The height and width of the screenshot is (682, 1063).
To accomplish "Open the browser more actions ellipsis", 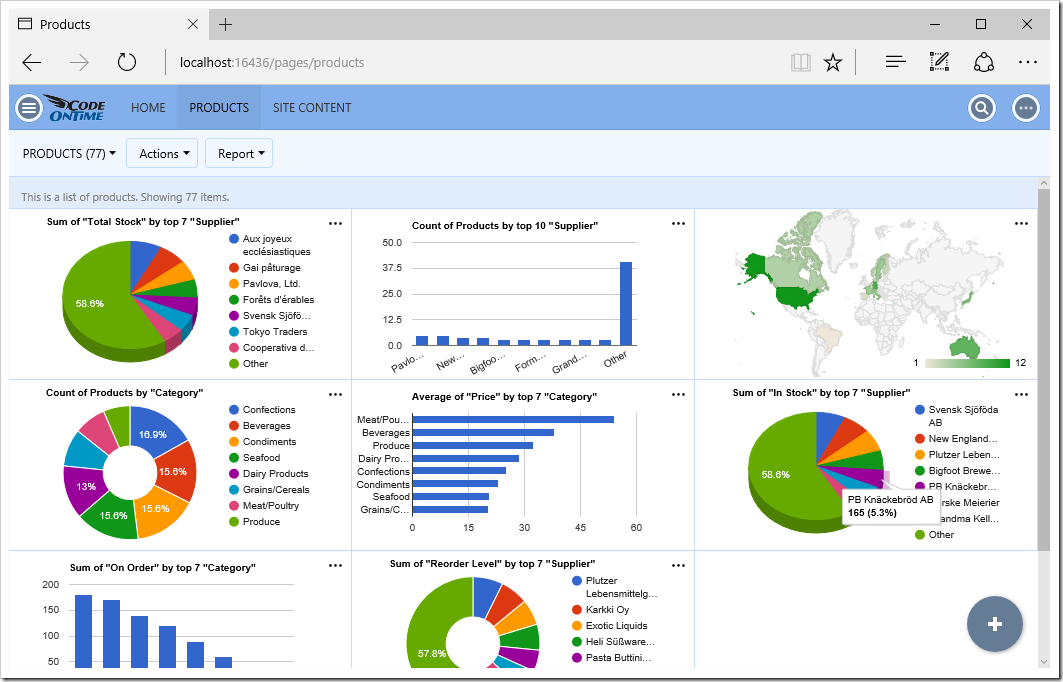I will [x=1028, y=62].
